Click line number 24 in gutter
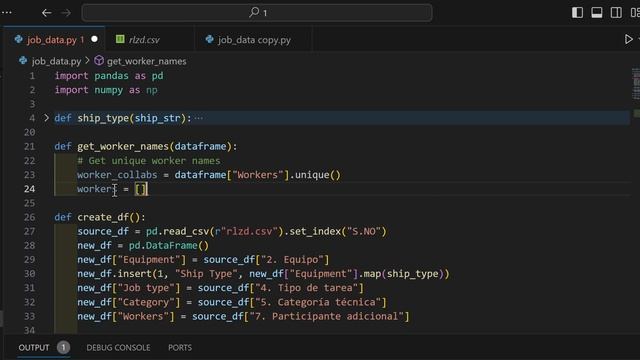Viewport: 640px width, 360px height. click(x=29, y=189)
